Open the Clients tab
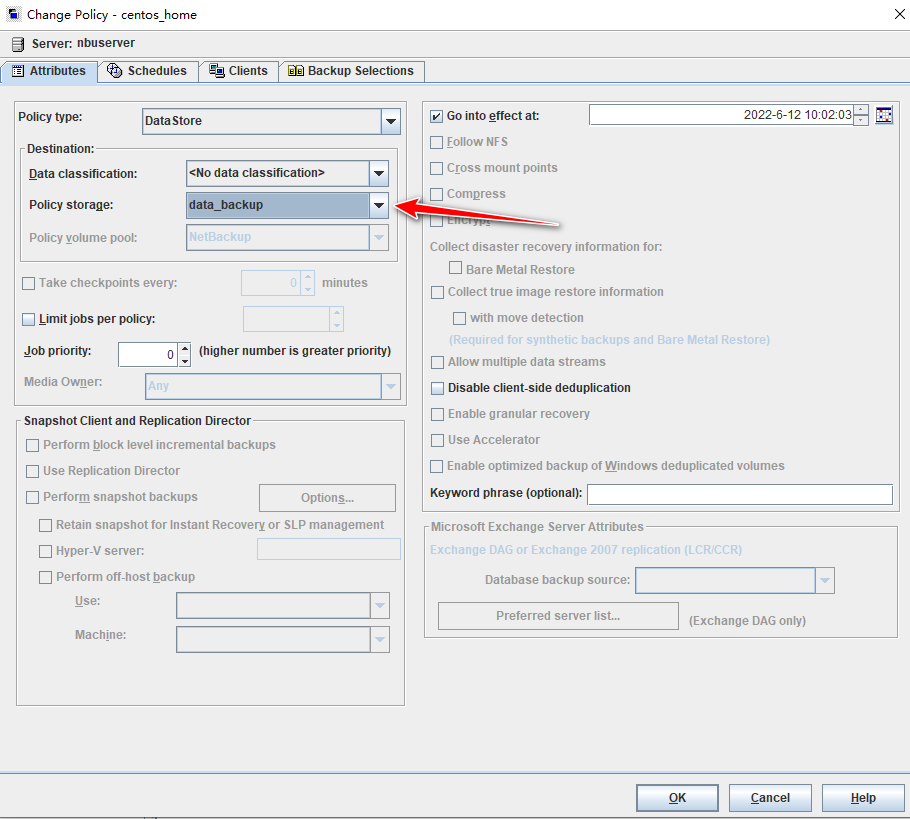This screenshot has height=819, width=910. tap(239, 71)
